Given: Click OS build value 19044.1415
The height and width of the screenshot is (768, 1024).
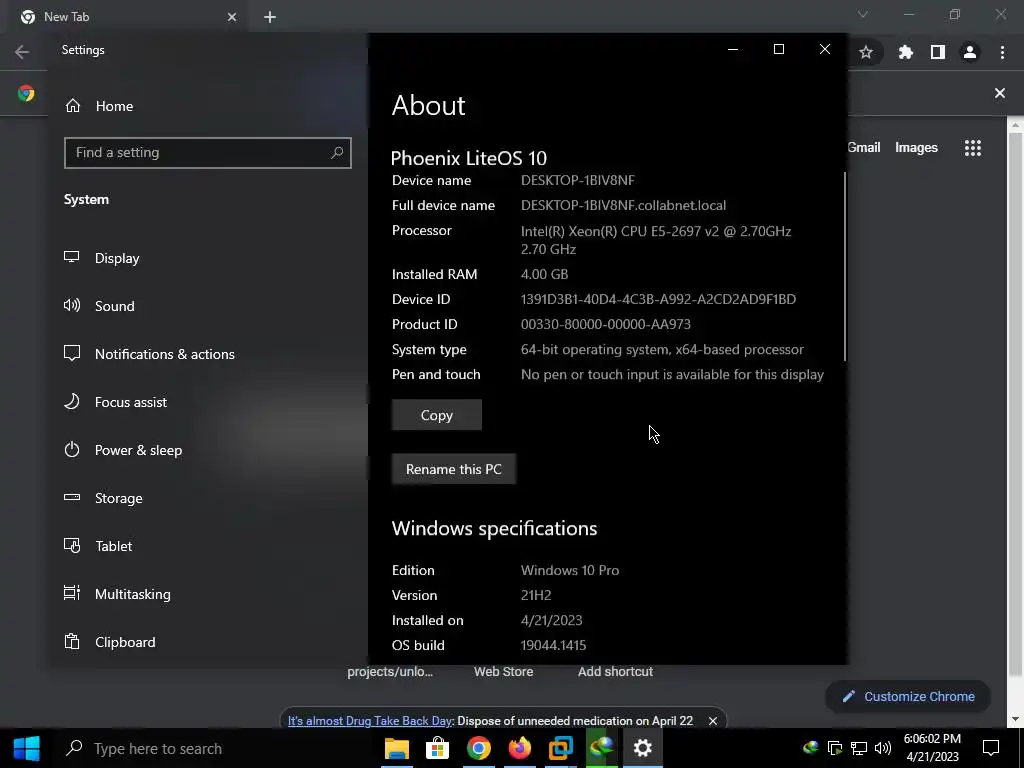Looking at the screenshot, I should [553, 645].
